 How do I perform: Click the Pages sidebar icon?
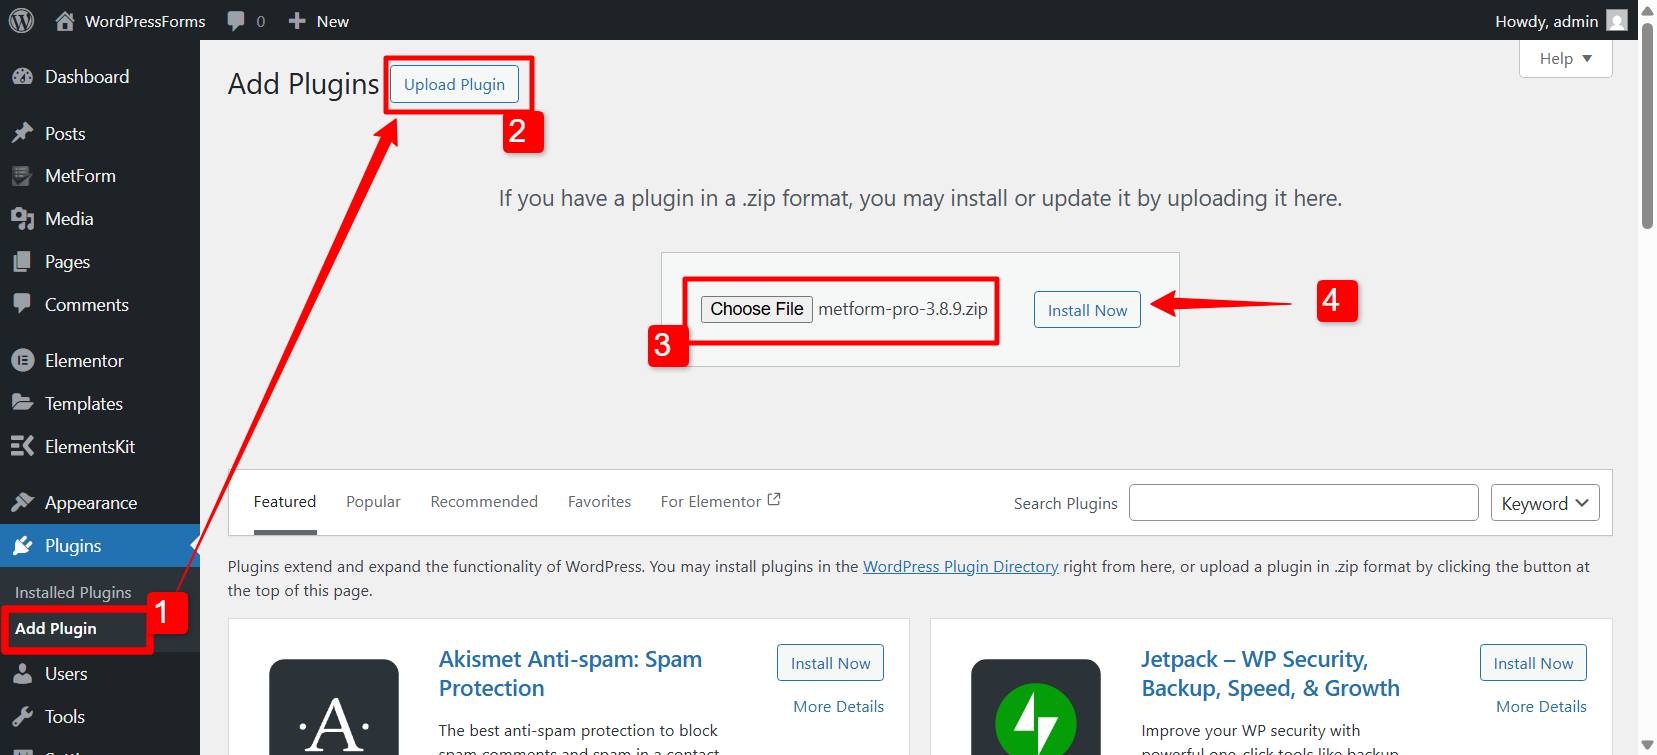[22, 262]
